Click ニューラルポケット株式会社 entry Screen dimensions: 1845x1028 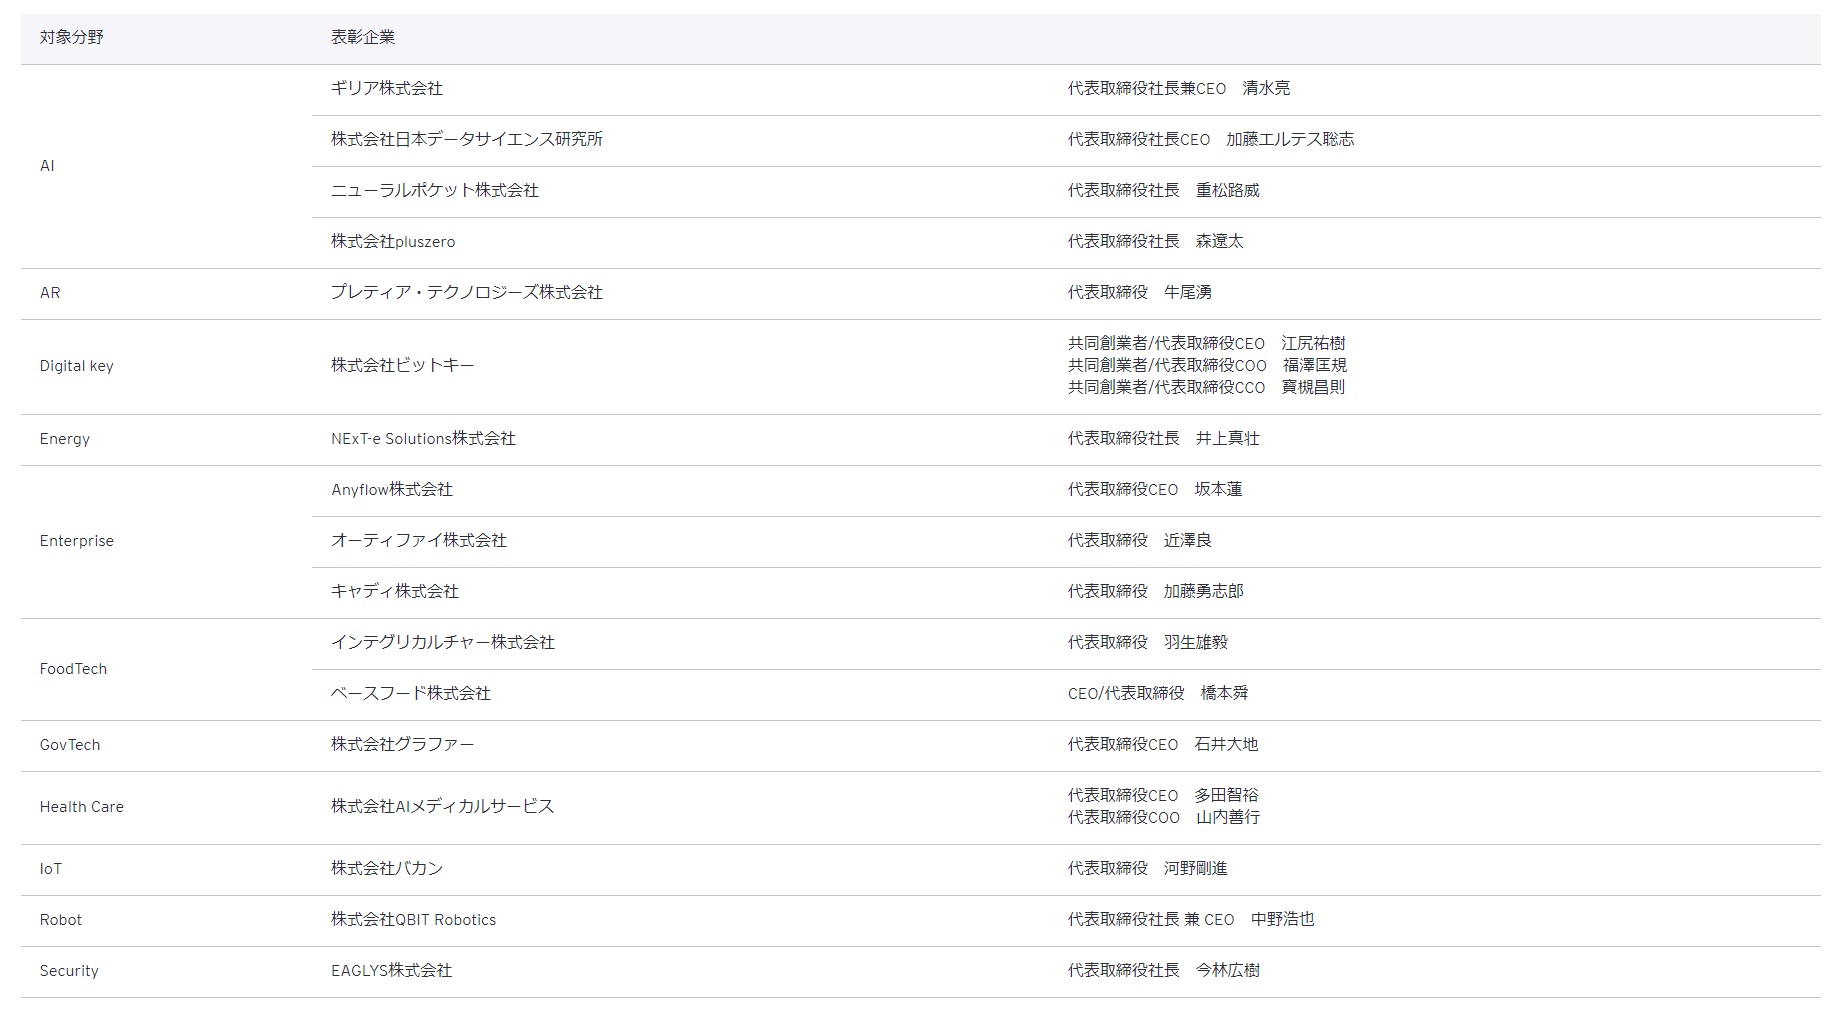click(434, 191)
